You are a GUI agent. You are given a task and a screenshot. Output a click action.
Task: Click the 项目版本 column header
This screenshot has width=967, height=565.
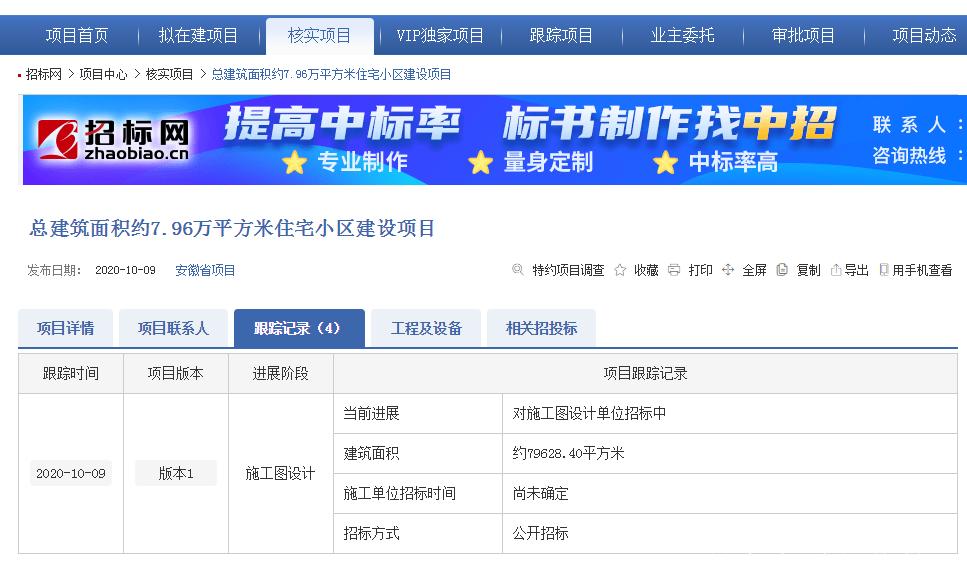click(x=176, y=373)
